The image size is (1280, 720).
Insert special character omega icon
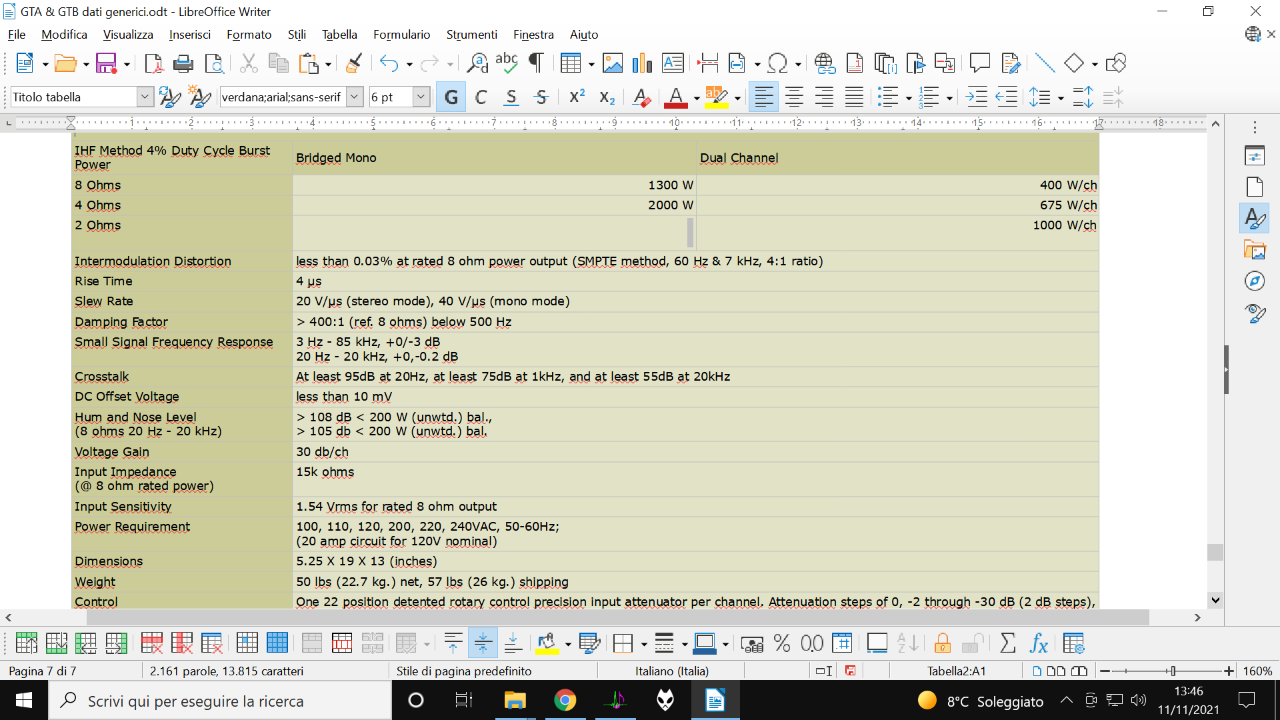pyautogui.click(x=778, y=63)
